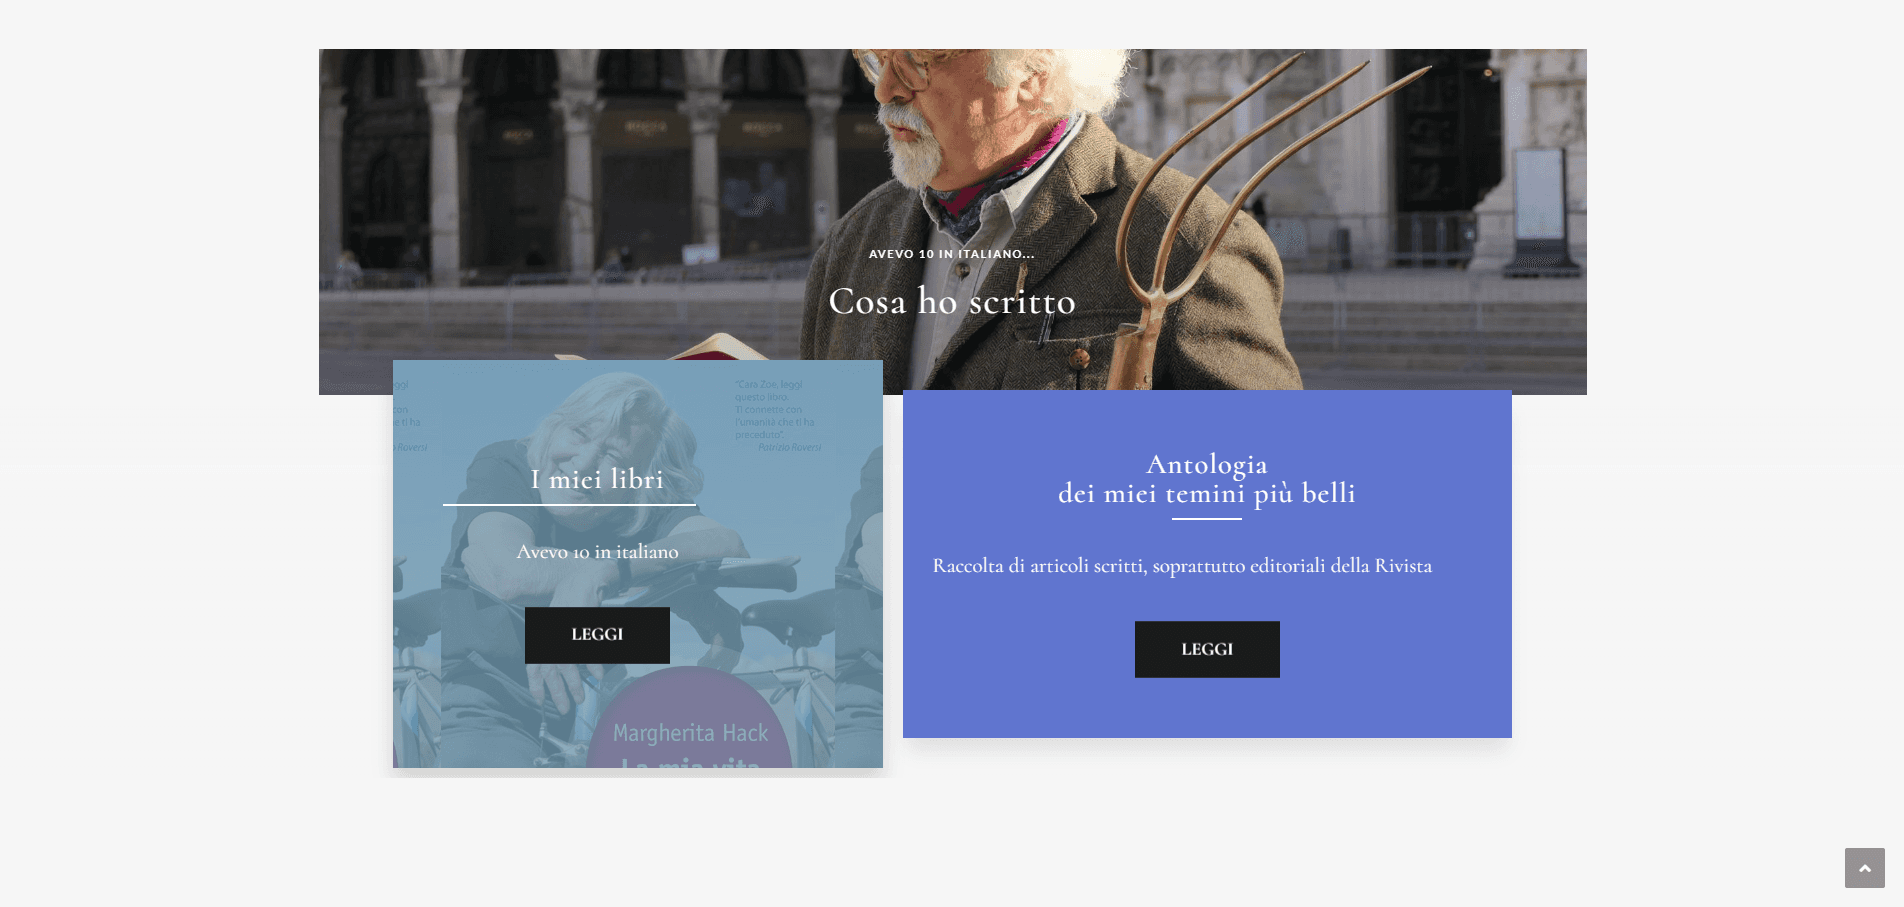Click 'Avevo 10 in italiano' card subtitle
Screen dimensions: 1904x907
coord(597,551)
